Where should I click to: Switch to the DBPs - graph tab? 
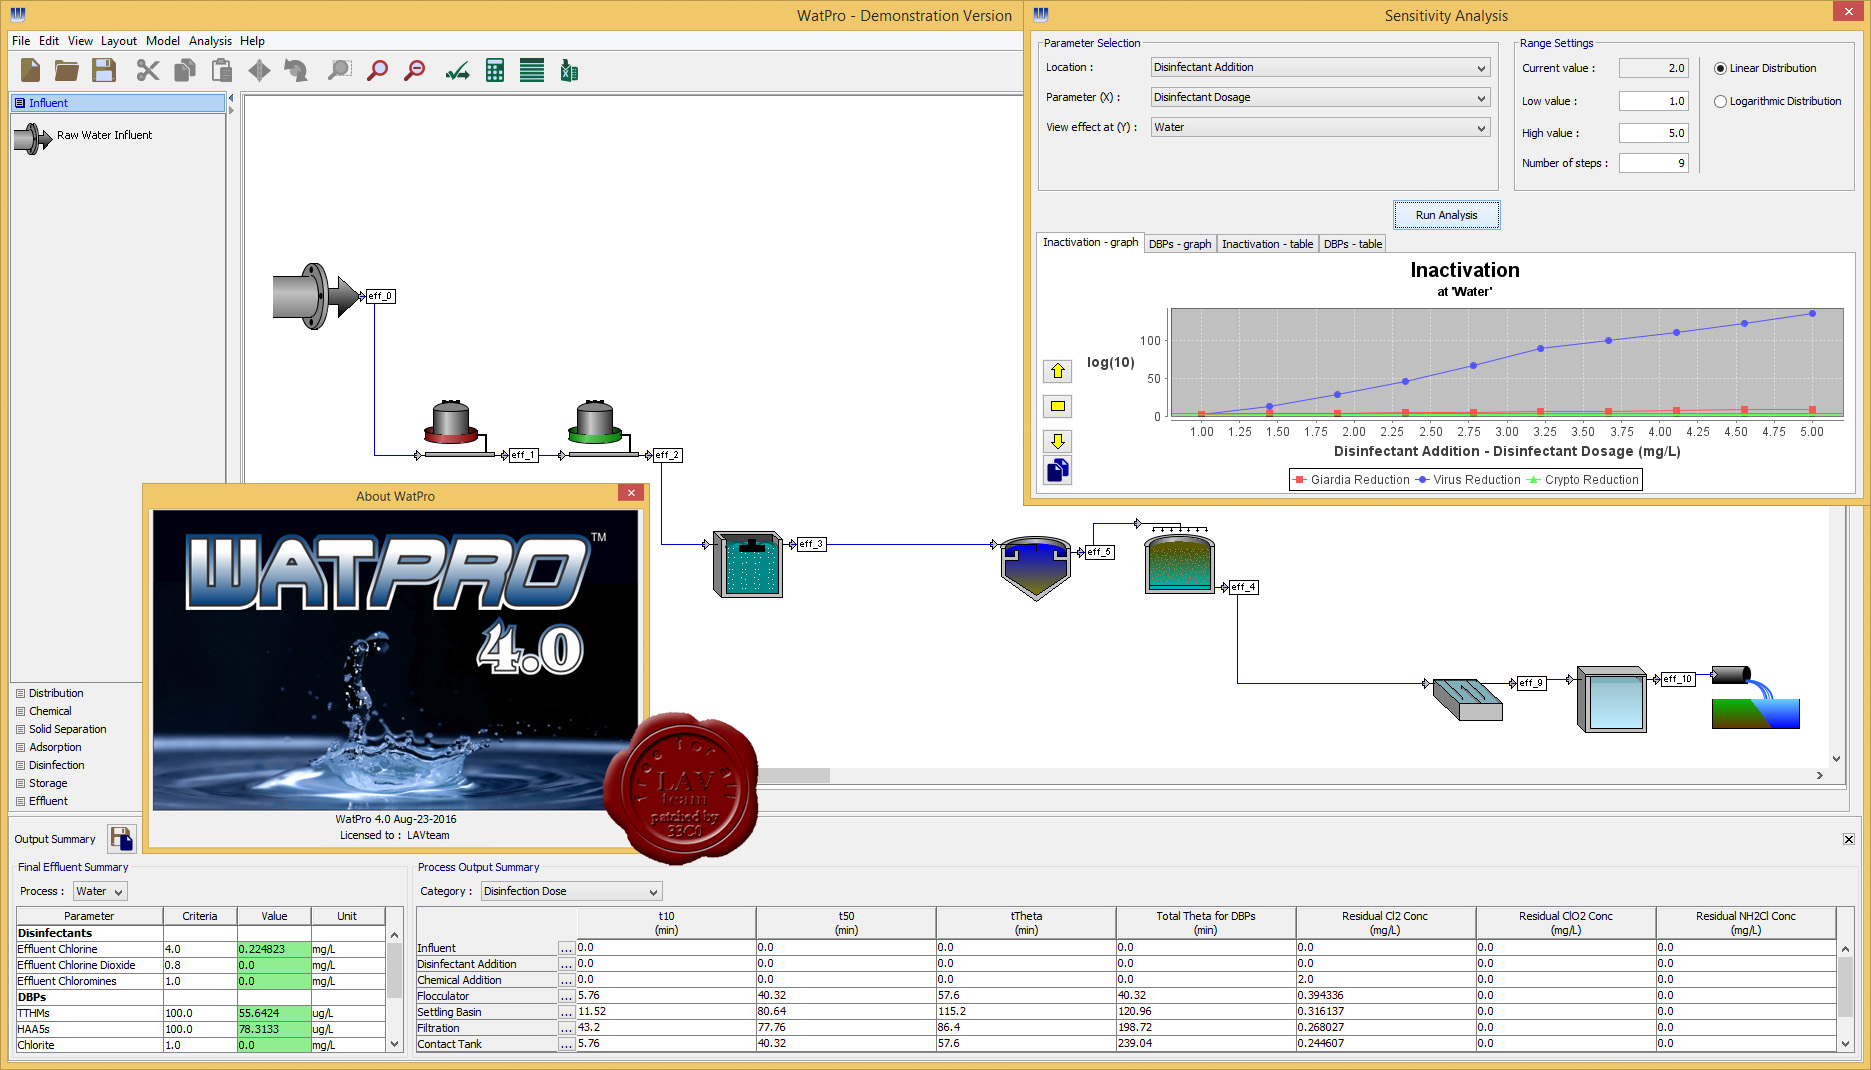[x=1179, y=244]
